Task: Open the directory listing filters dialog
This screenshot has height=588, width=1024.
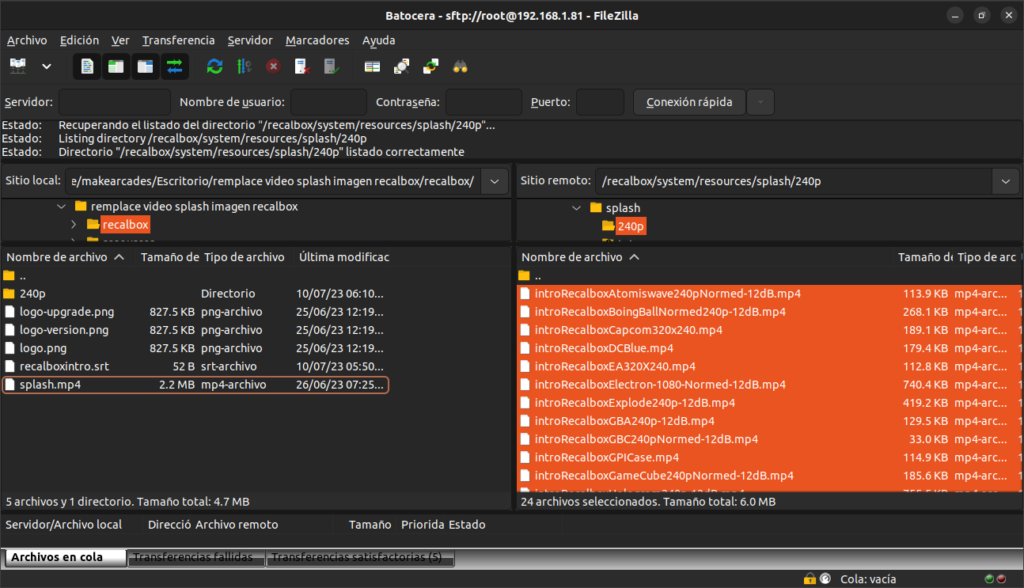Action: tap(372, 66)
